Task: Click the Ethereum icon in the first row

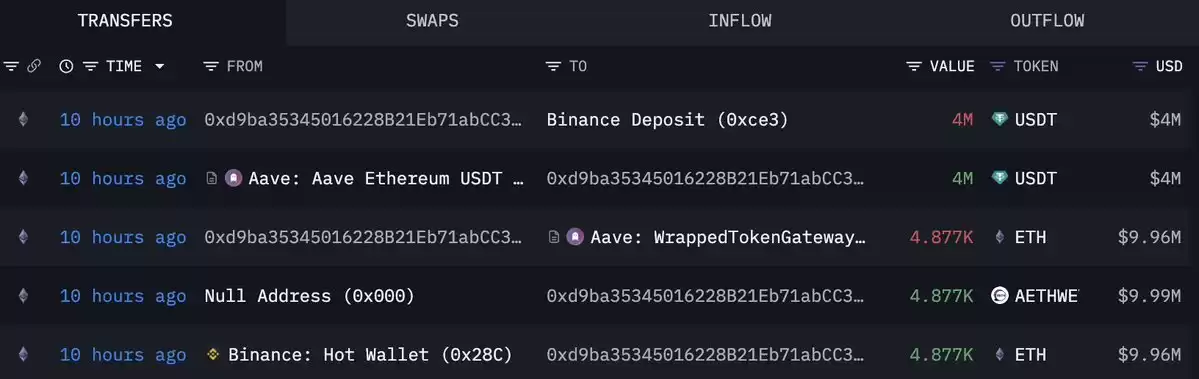Action: click(x=23, y=119)
